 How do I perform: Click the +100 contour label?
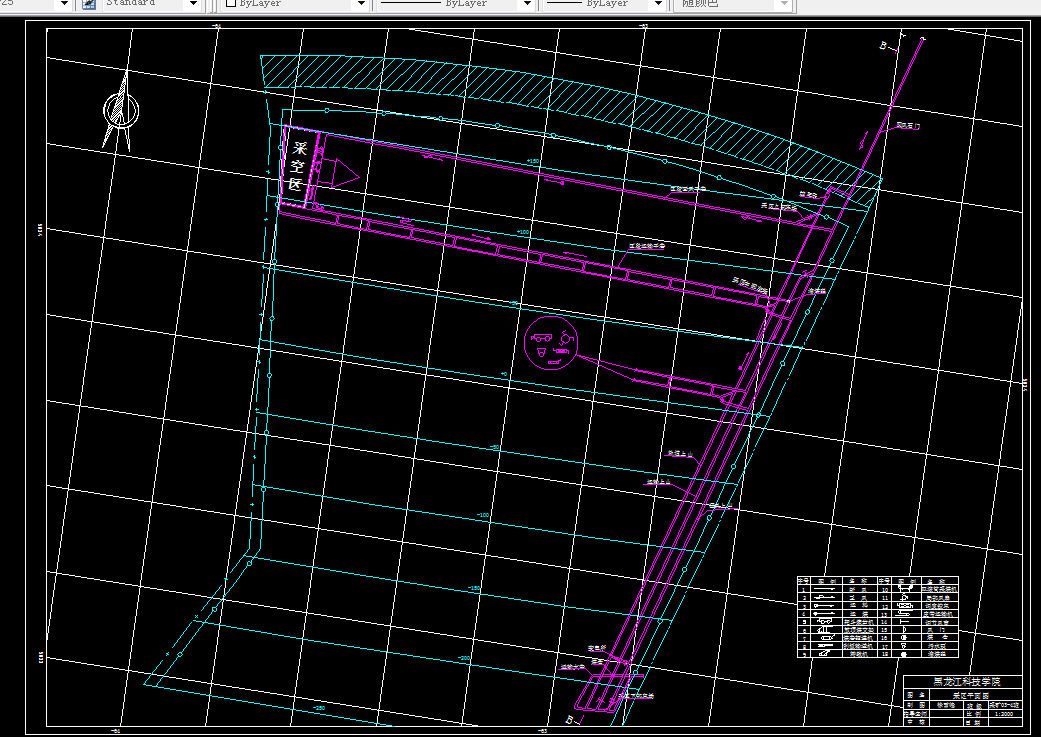523,232
